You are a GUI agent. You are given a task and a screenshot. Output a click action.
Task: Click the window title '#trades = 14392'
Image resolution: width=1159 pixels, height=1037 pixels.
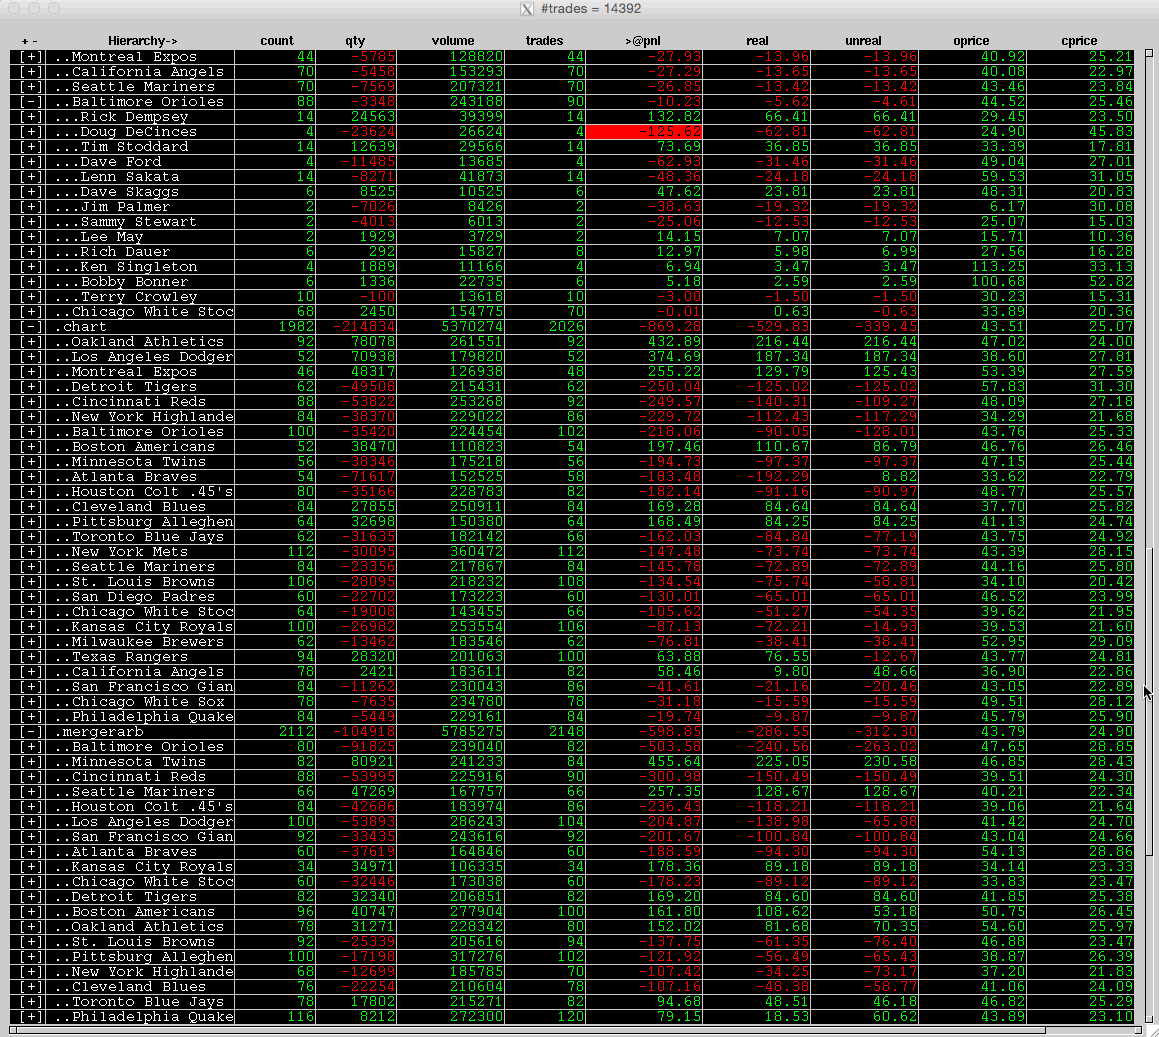point(591,9)
